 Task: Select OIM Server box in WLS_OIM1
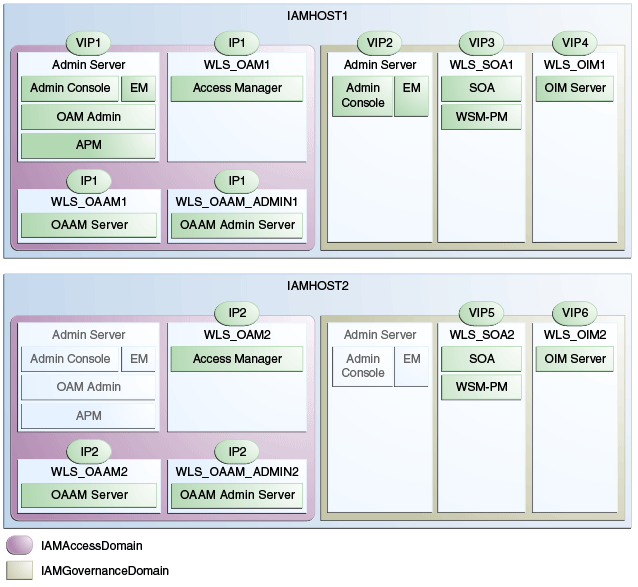575,88
